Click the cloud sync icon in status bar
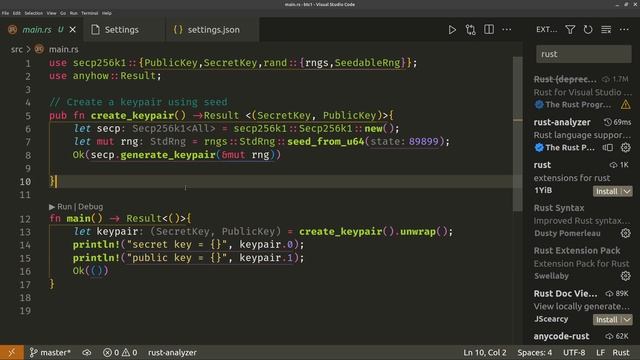This screenshot has width=640, height=360. coord(87,352)
